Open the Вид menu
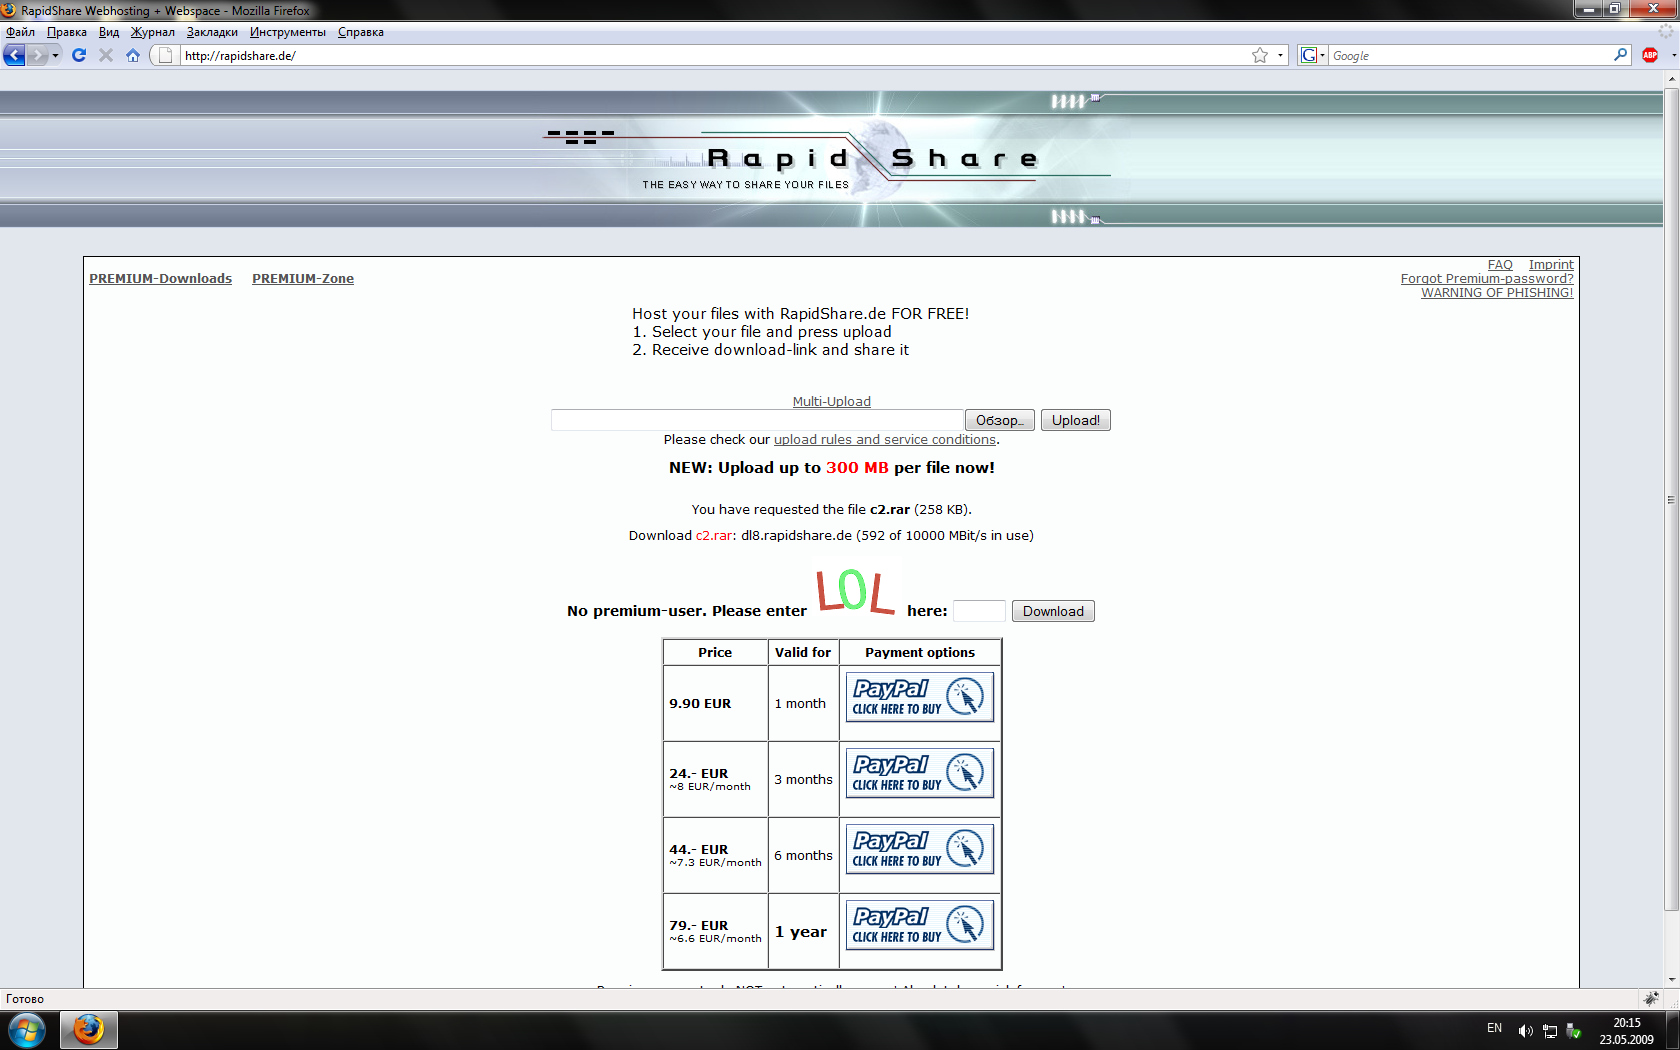 (109, 32)
